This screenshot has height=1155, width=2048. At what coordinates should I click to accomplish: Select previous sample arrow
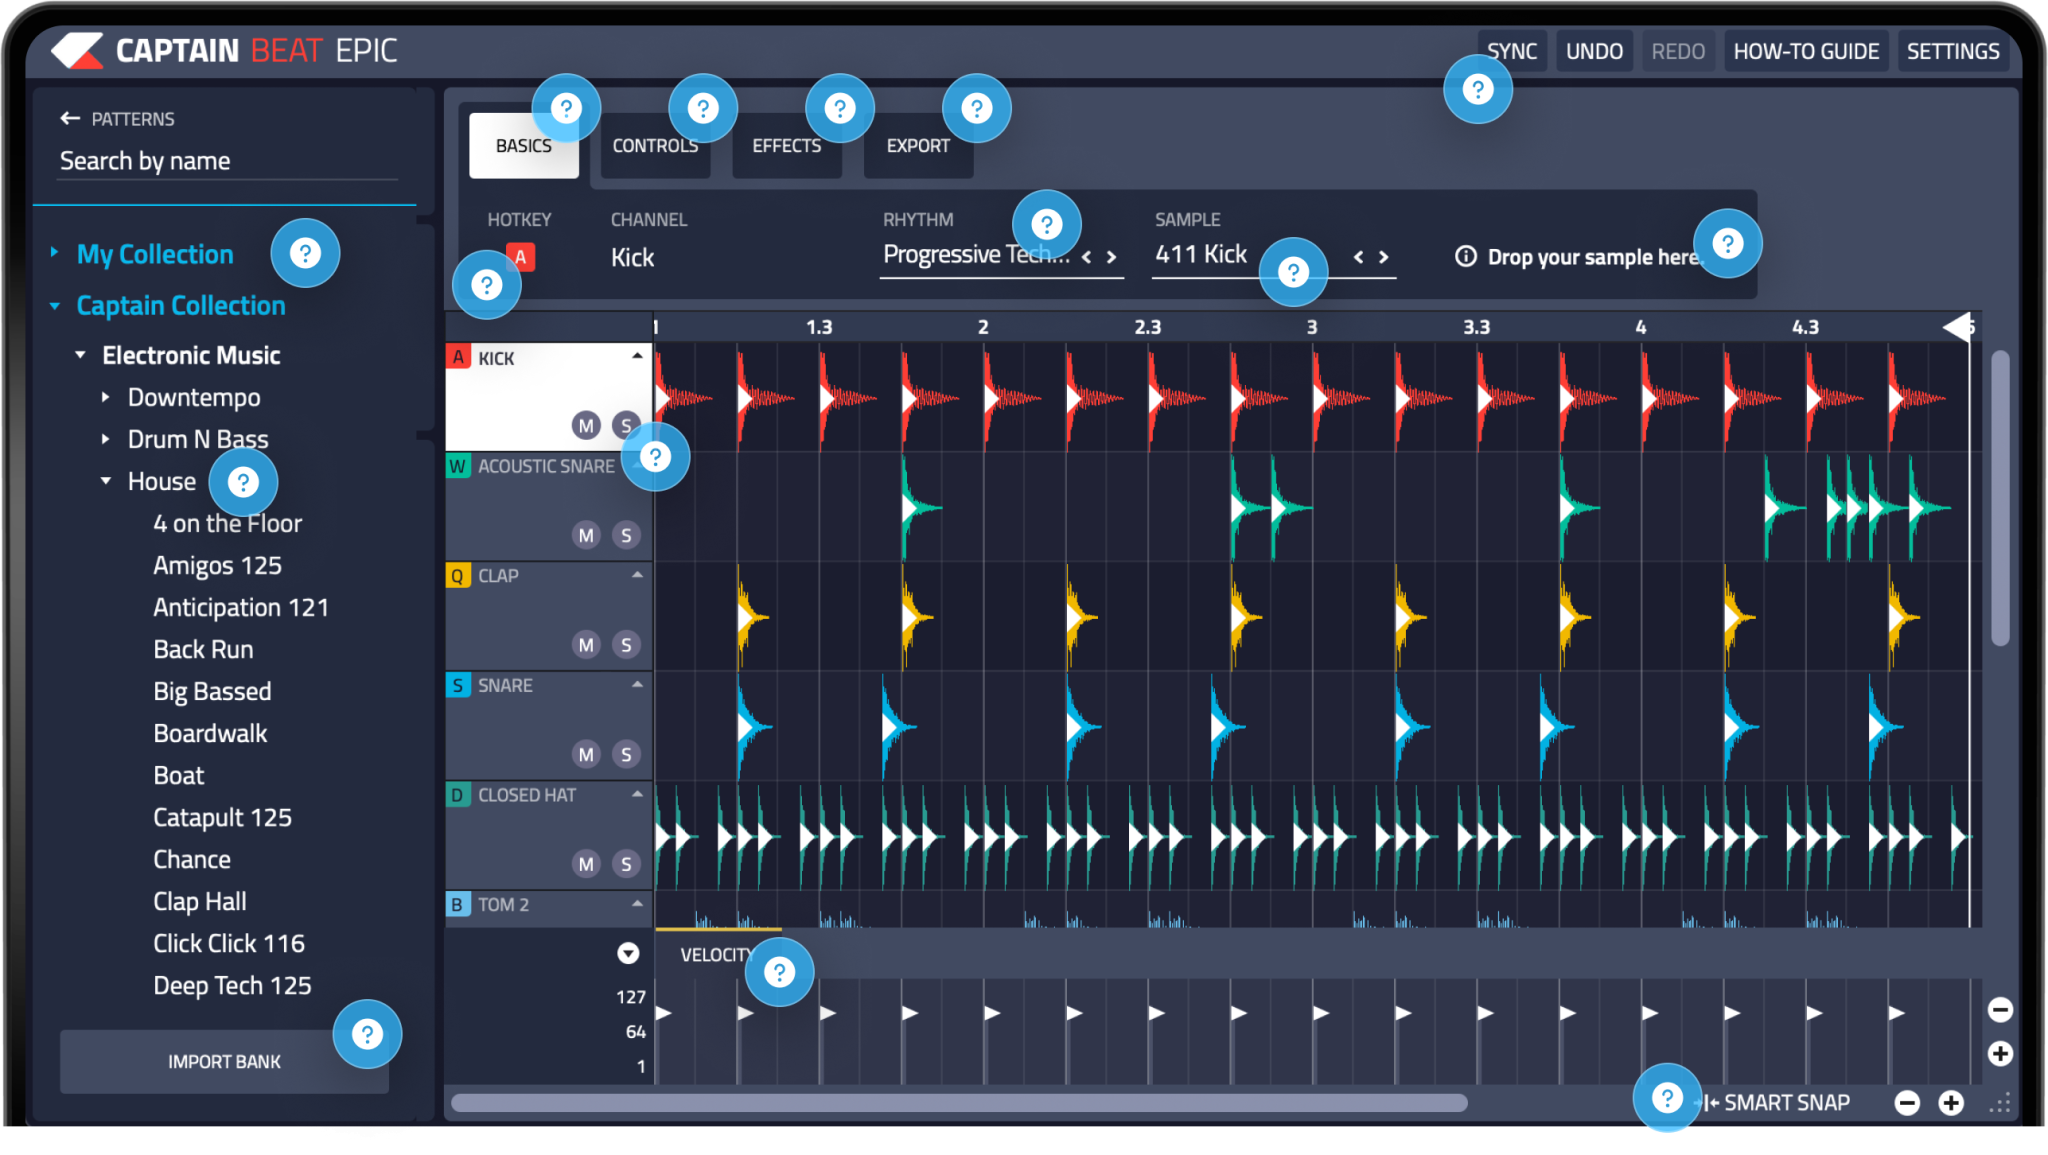coord(1358,257)
